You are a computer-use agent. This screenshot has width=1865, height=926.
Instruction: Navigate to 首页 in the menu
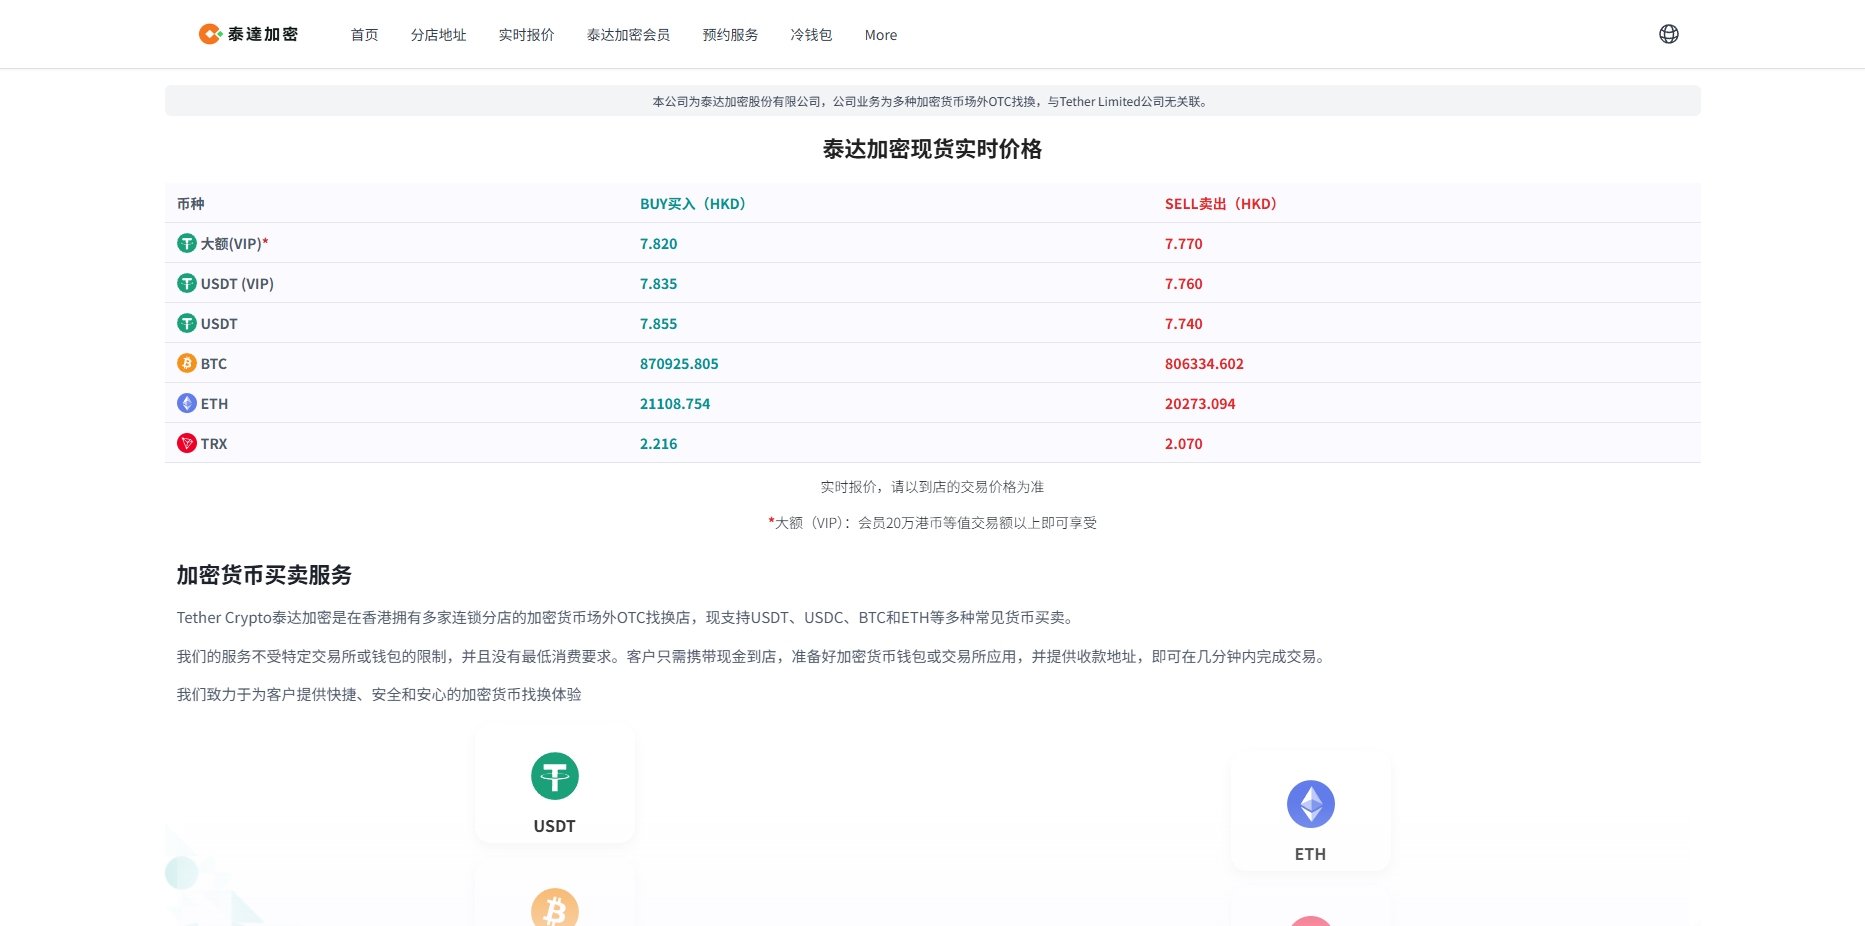click(364, 34)
